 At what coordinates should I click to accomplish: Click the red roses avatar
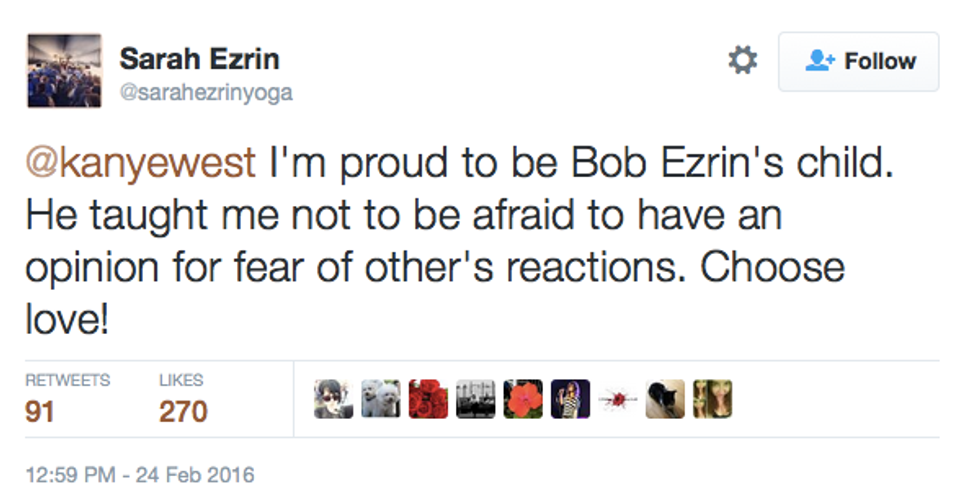point(428,399)
